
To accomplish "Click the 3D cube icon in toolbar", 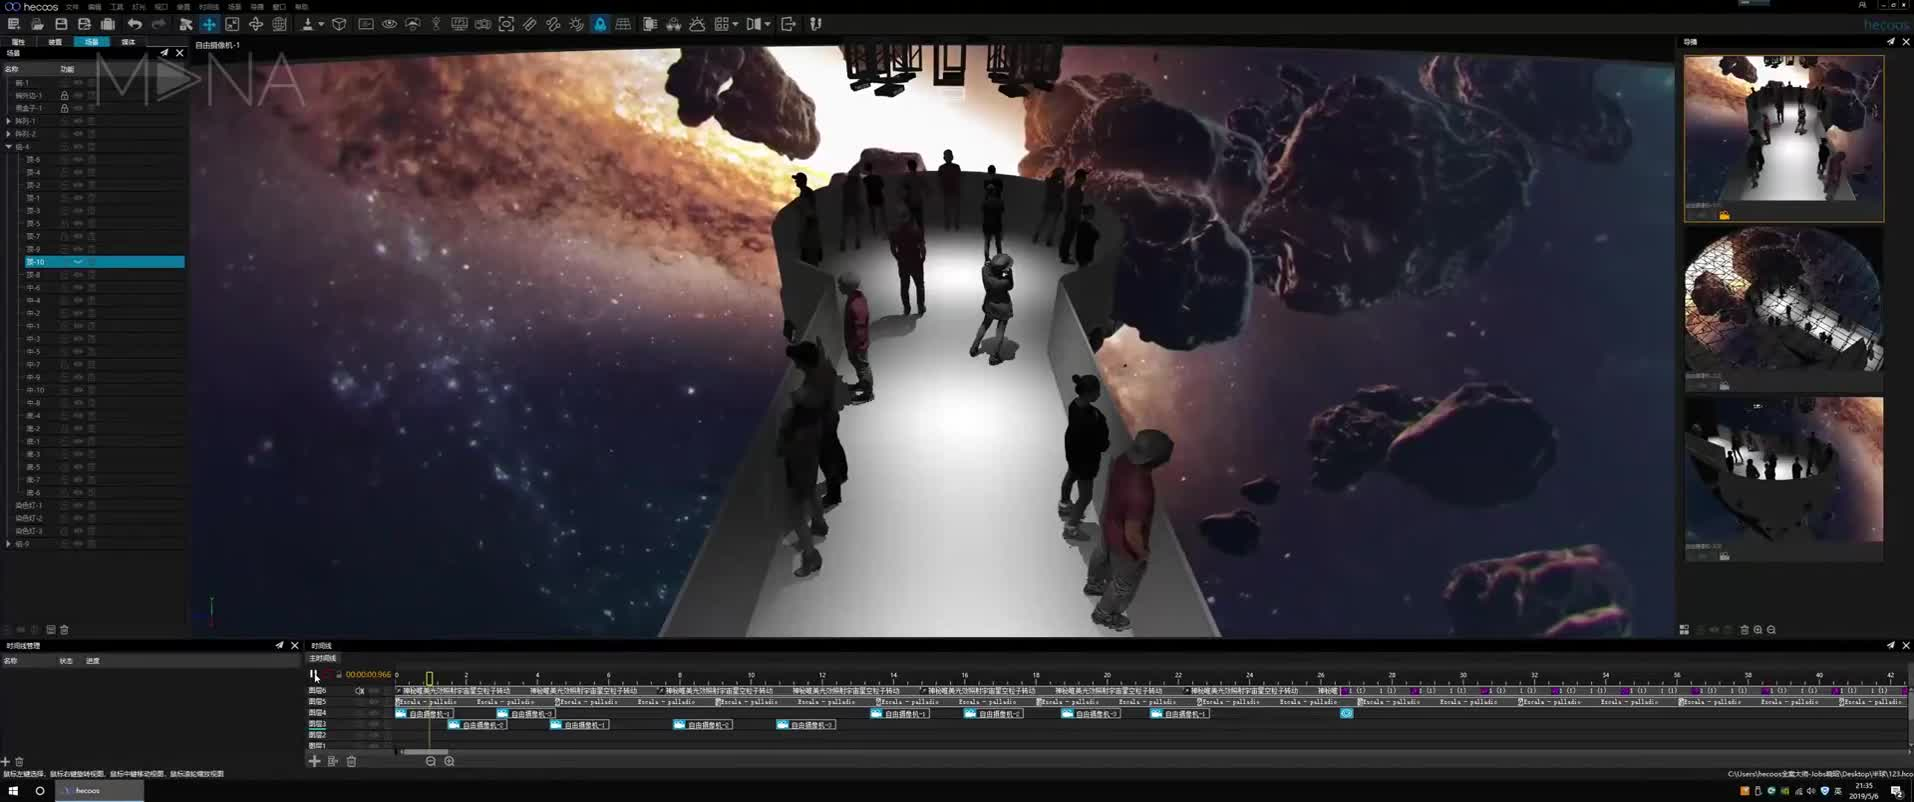I will (339, 24).
